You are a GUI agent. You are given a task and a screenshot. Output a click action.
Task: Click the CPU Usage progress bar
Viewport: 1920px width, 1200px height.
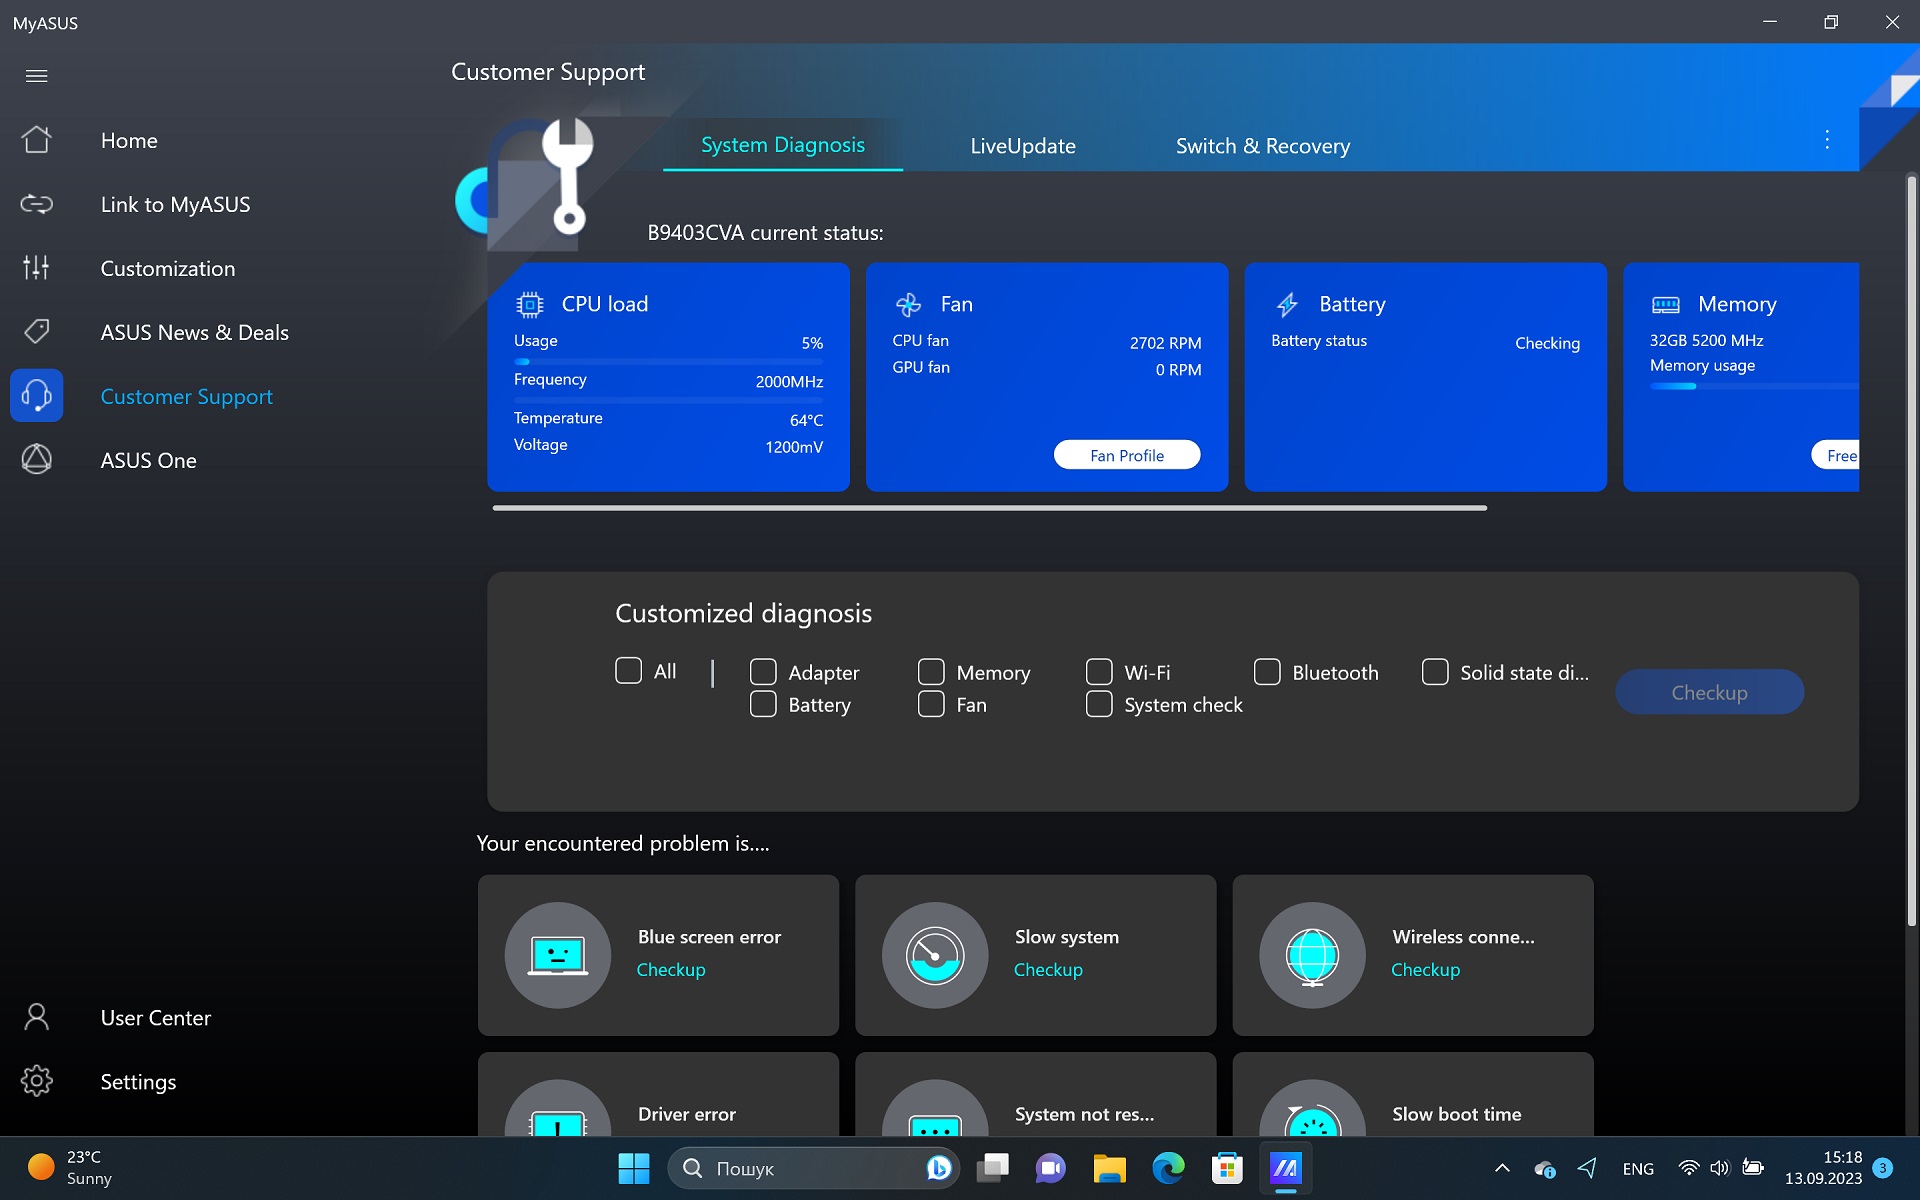[668, 361]
